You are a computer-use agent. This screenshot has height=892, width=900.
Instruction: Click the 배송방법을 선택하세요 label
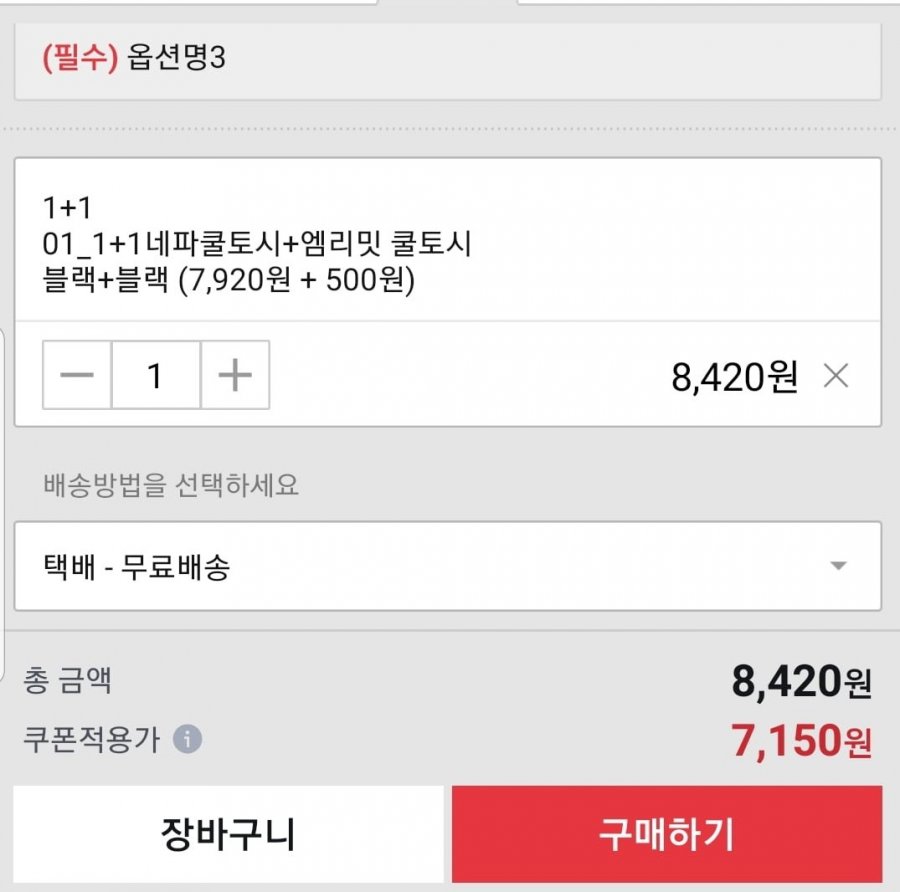click(x=171, y=485)
